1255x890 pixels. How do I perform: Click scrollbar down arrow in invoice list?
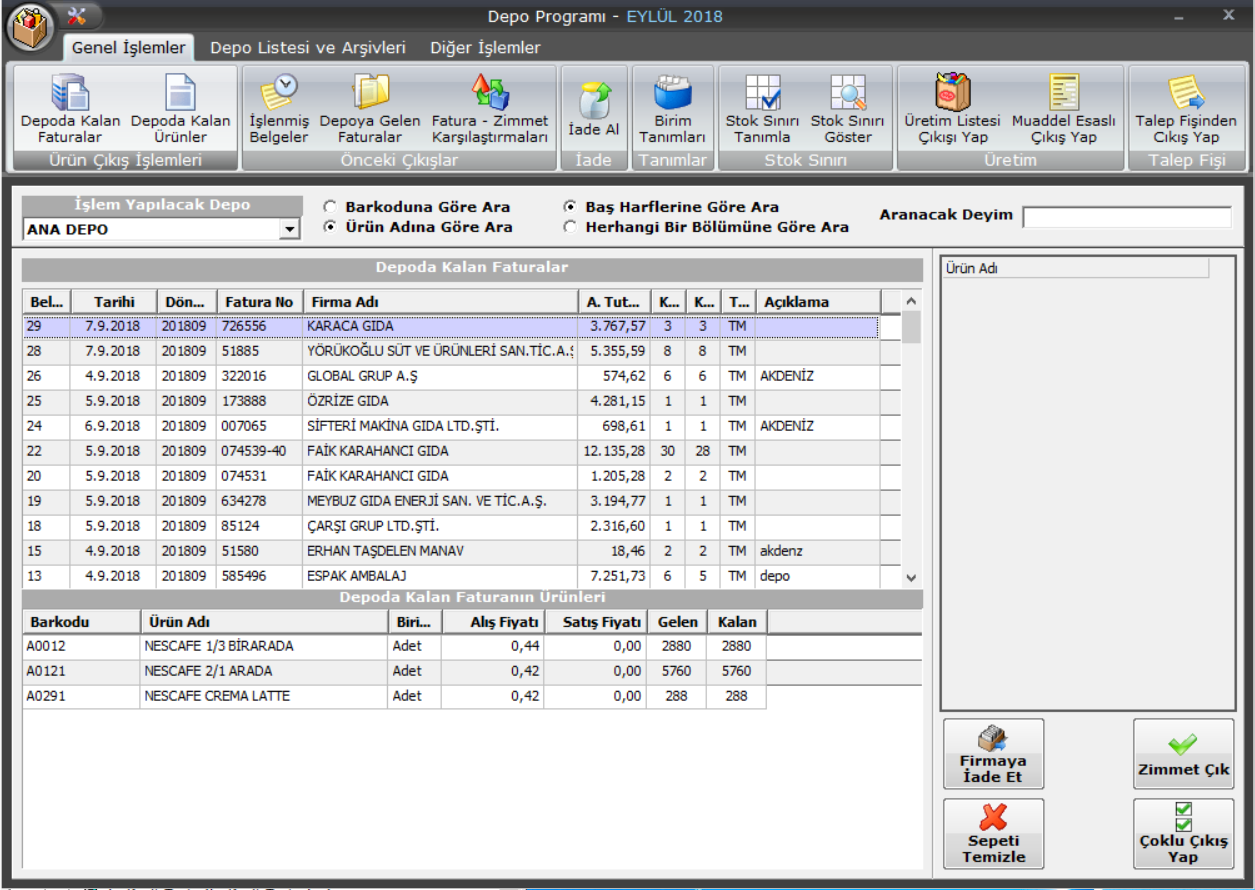pos(910,578)
